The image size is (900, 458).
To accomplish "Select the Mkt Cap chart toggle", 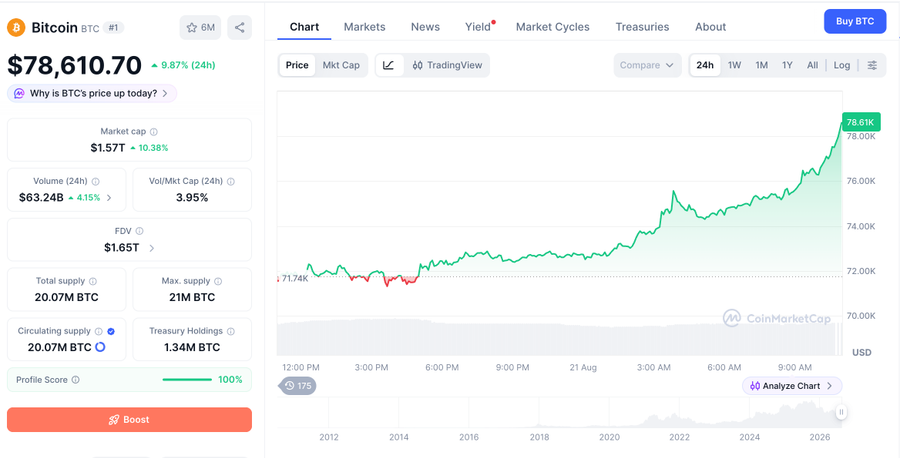I will [x=341, y=65].
